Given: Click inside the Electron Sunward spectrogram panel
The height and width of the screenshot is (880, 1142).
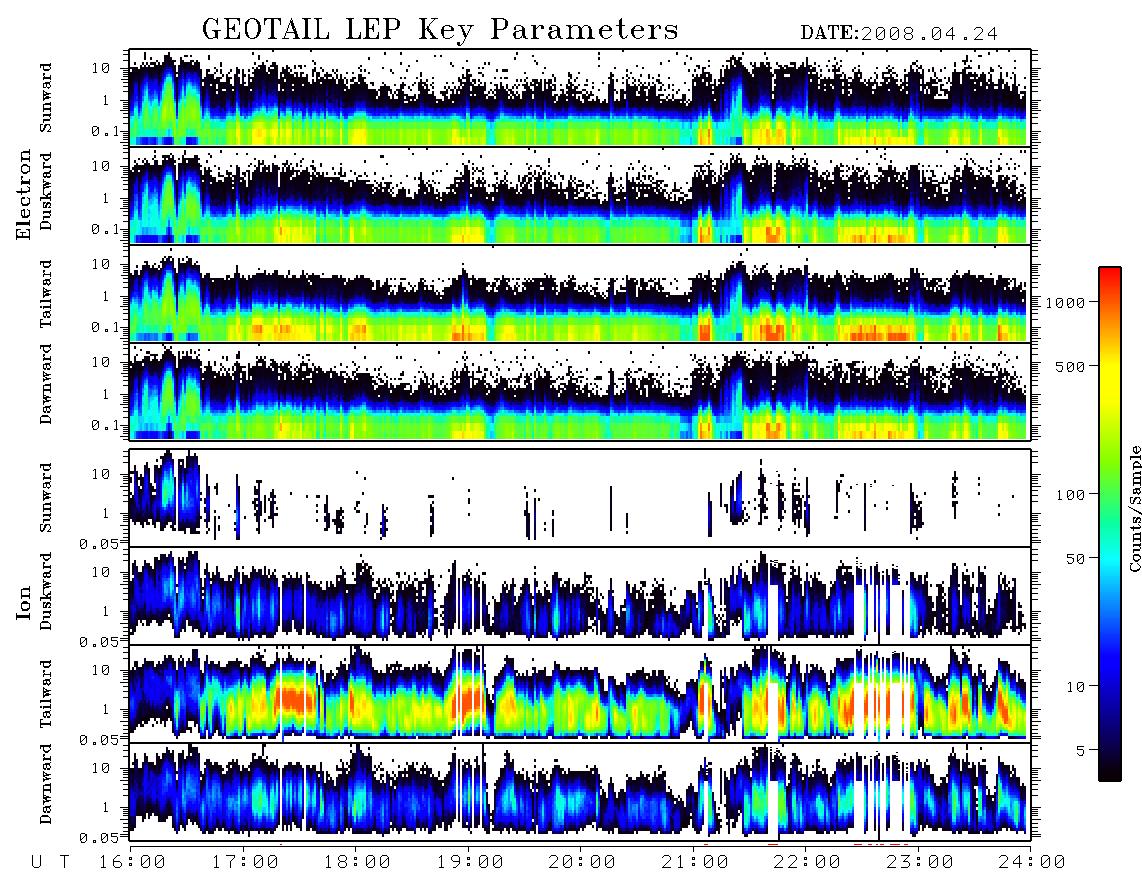Looking at the screenshot, I should tap(580, 98).
